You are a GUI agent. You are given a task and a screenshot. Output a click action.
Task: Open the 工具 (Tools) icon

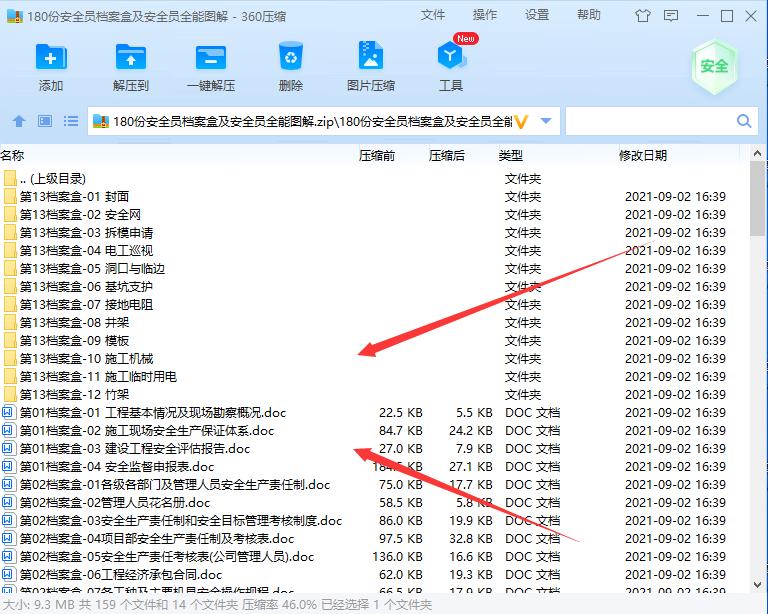pyautogui.click(x=451, y=56)
